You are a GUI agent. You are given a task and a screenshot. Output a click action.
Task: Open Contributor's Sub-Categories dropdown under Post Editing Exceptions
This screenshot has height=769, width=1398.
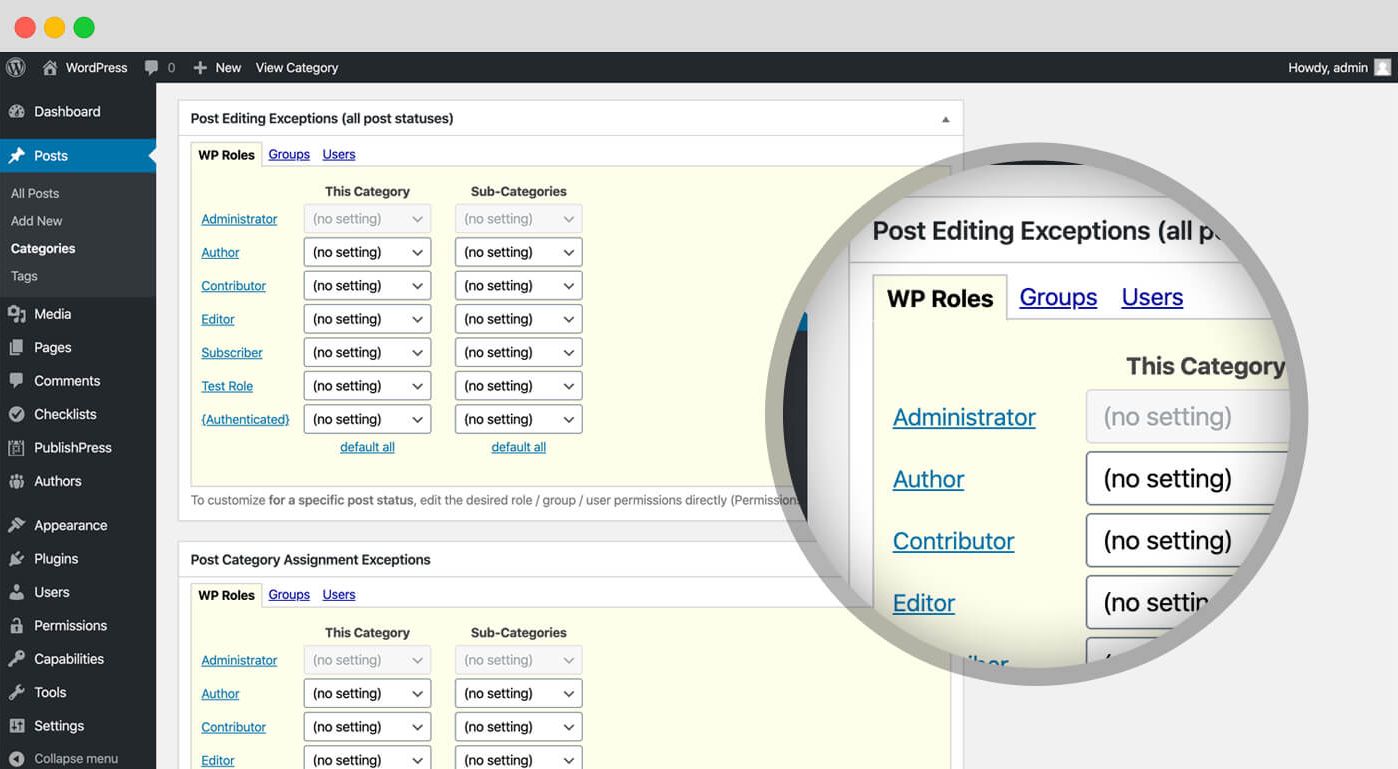point(518,286)
